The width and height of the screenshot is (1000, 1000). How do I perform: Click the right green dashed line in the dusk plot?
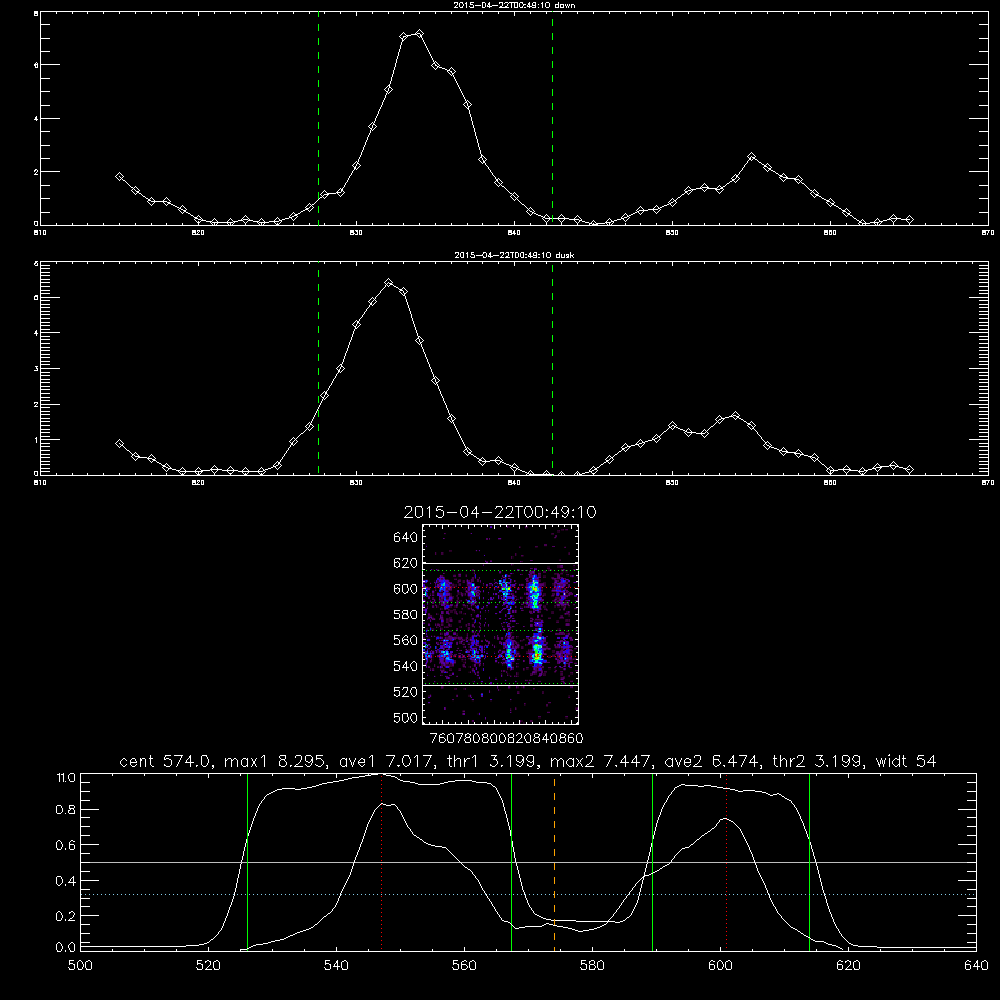click(x=552, y=368)
